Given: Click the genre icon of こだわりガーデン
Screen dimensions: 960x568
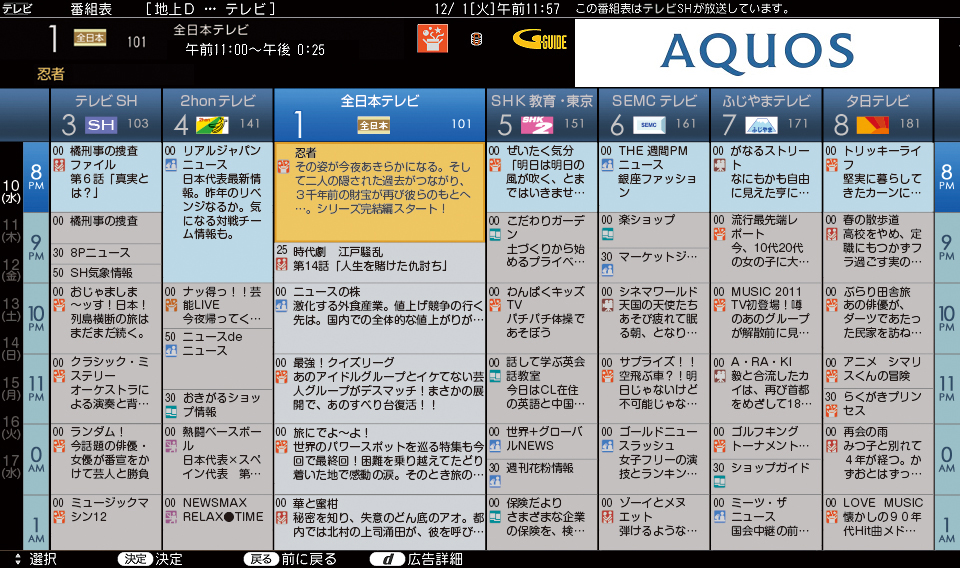Looking at the screenshot, I should click(x=495, y=234).
